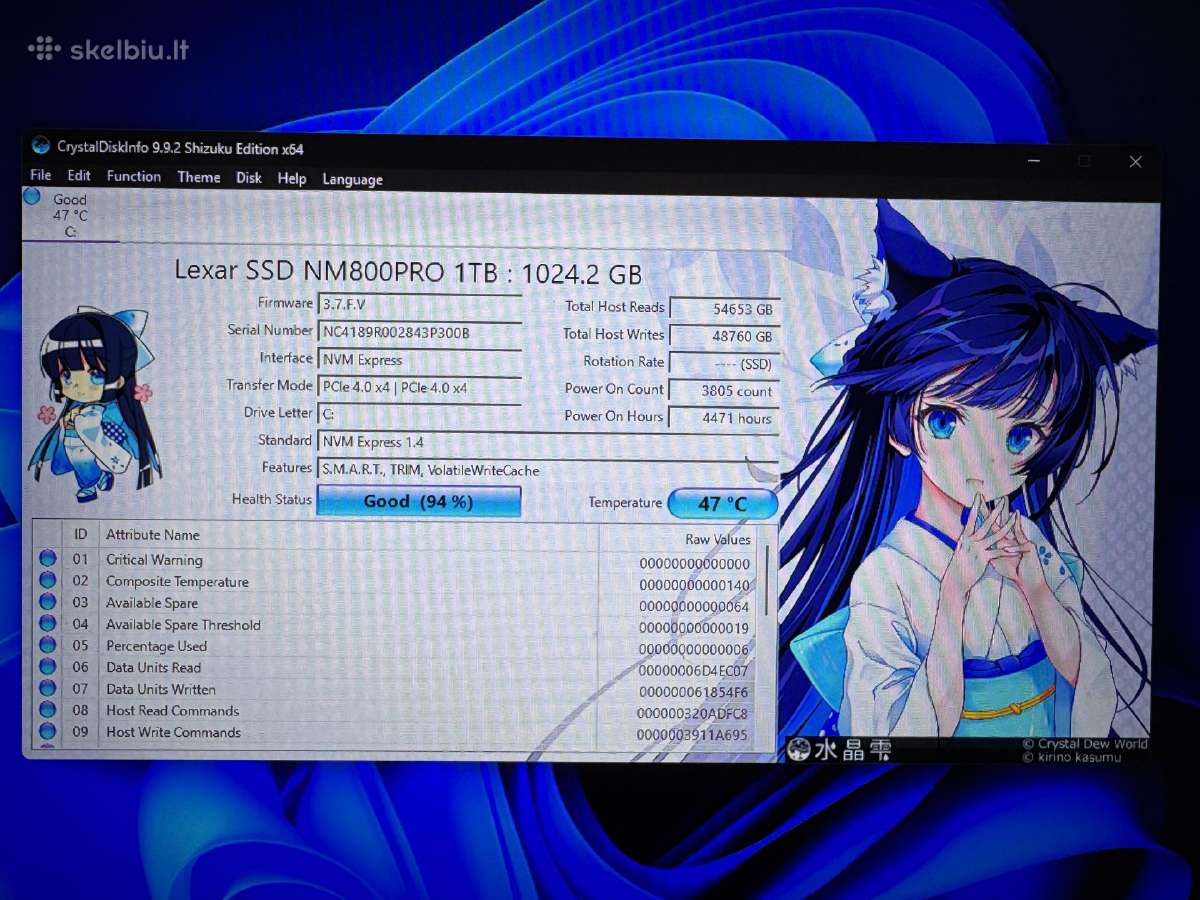
Task: Click the status circle for Data Units Written row
Action: click(x=47, y=688)
